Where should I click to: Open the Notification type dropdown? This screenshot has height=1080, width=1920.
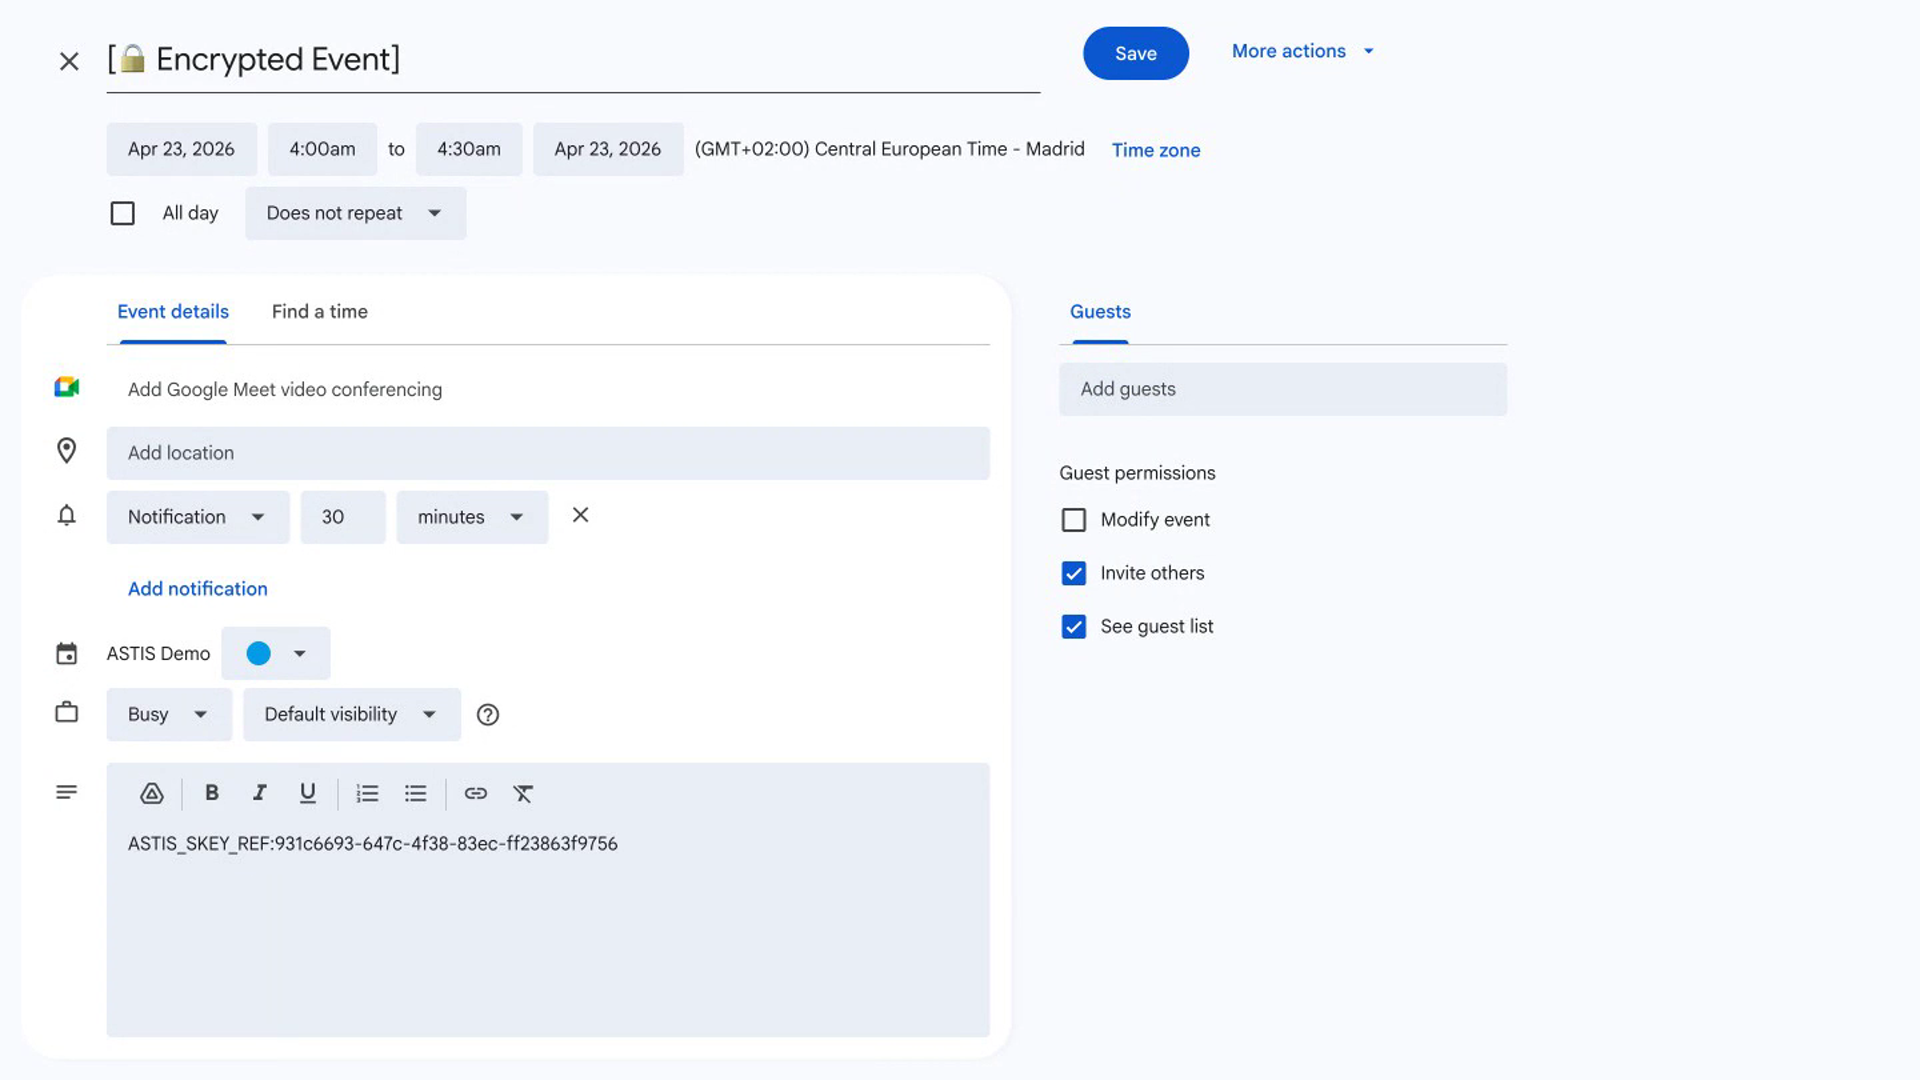click(x=198, y=517)
